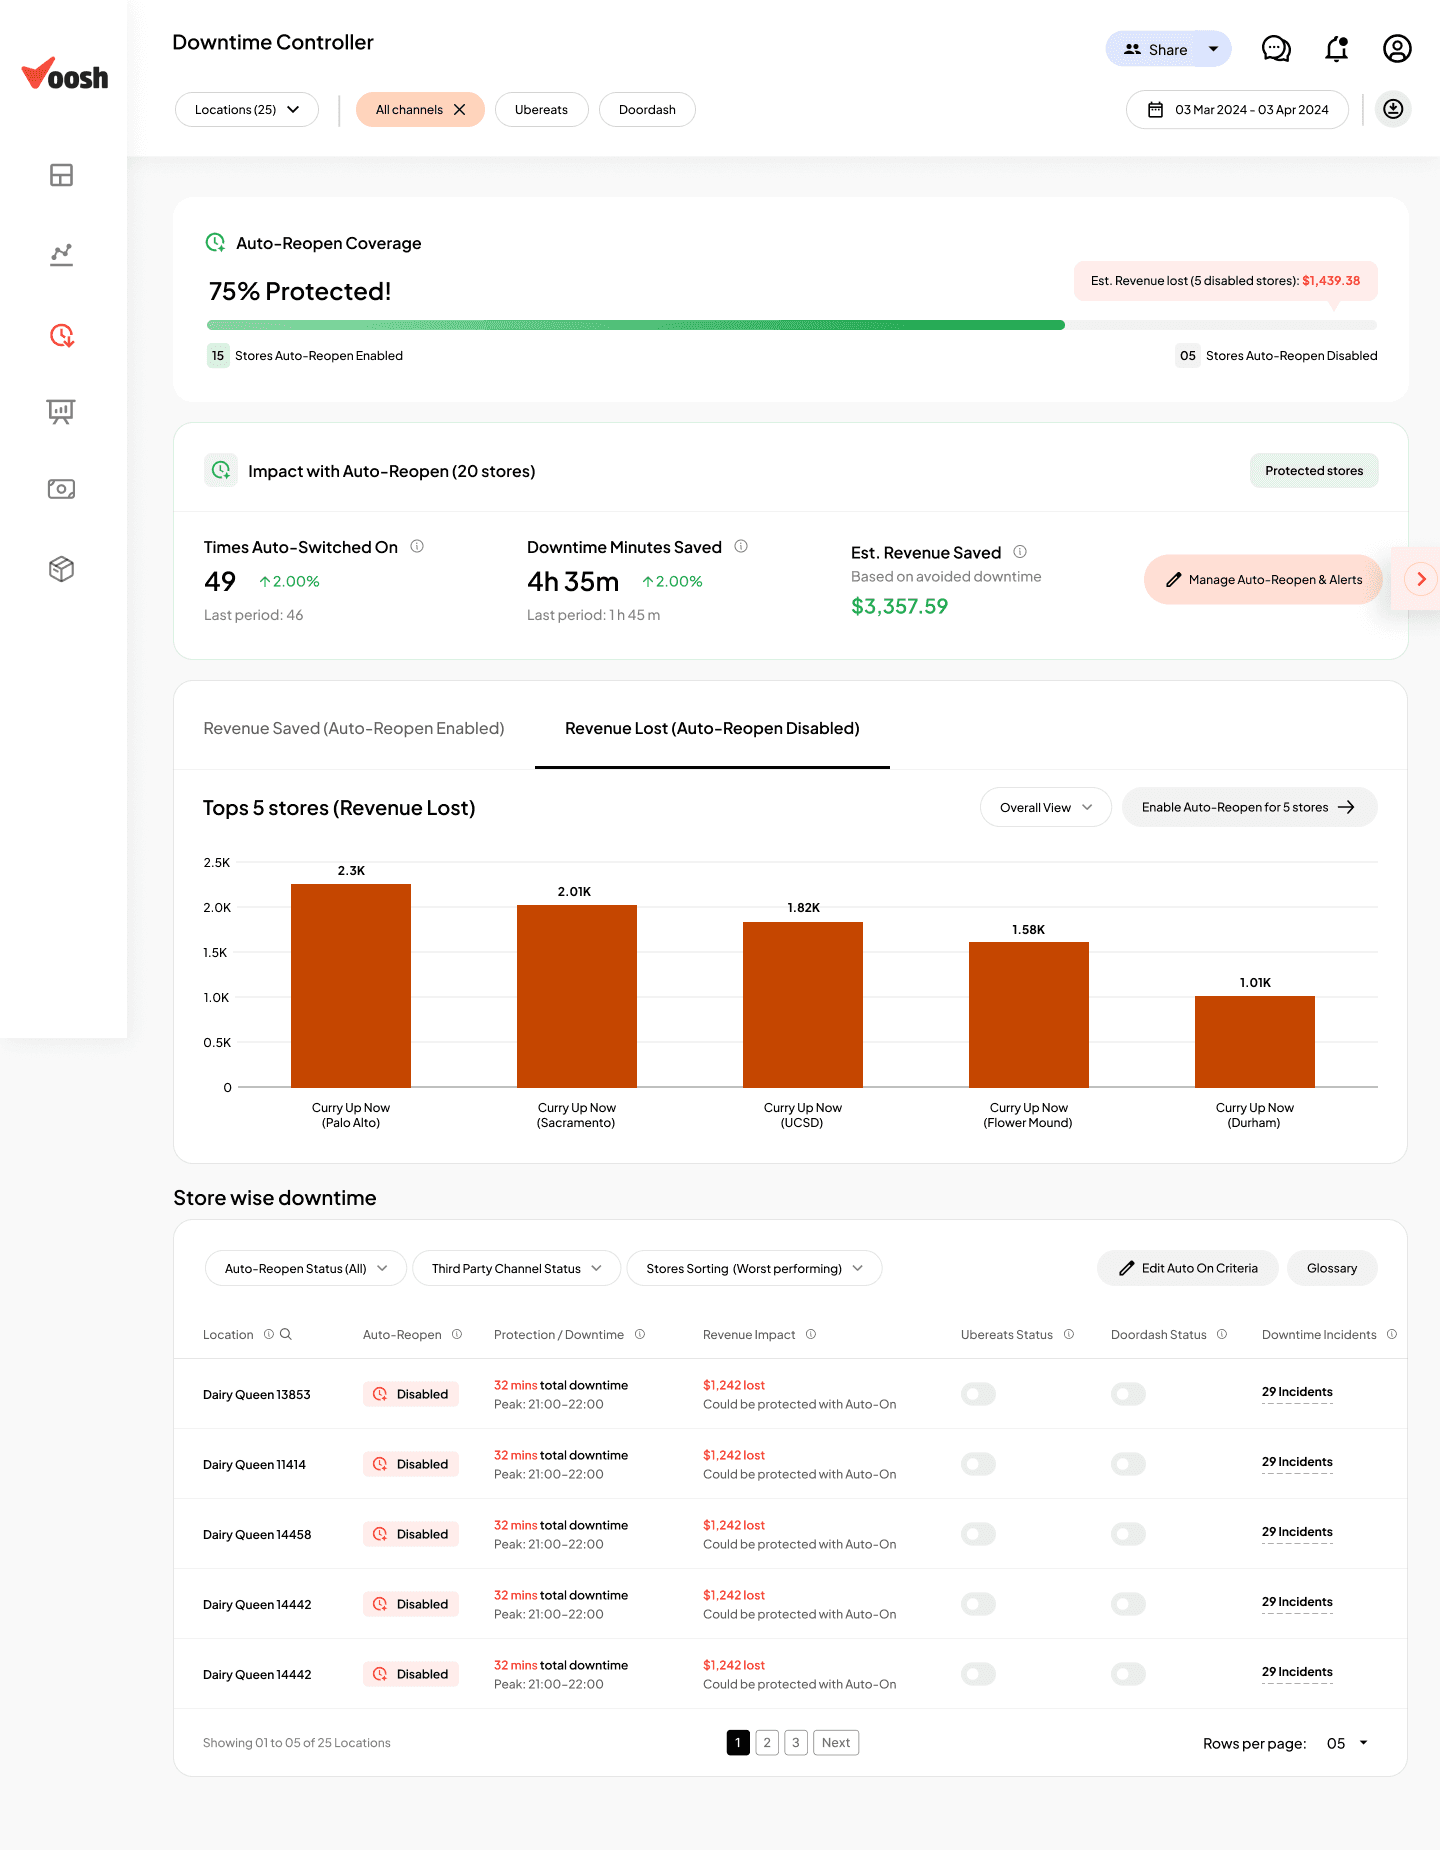The image size is (1440, 1850).
Task: Open the Glossary button
Action: click(x=1332, y=1268)
